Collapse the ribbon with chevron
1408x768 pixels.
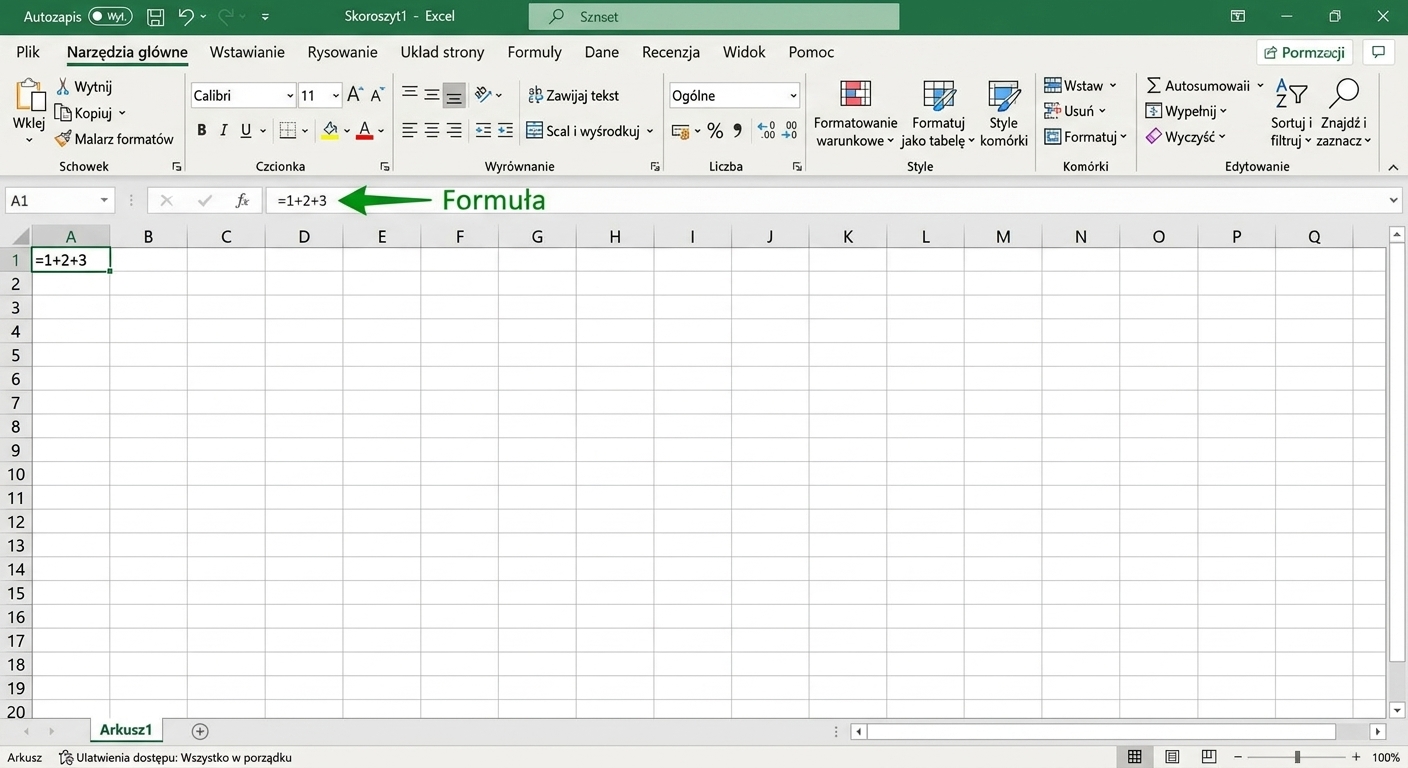click(x=1393, y=166)
